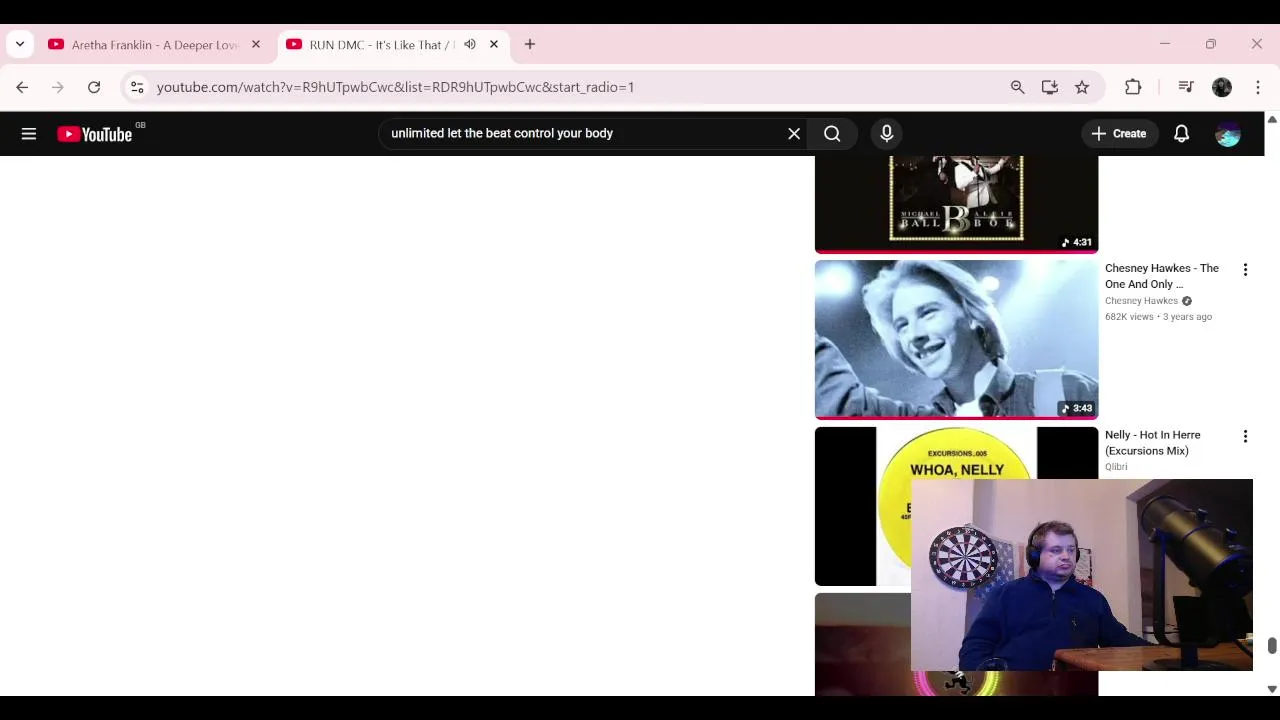This screenshot has height=720, width=1280.
Task: Open the Chrome profile avatar
Action: (x=1222, y=87)
